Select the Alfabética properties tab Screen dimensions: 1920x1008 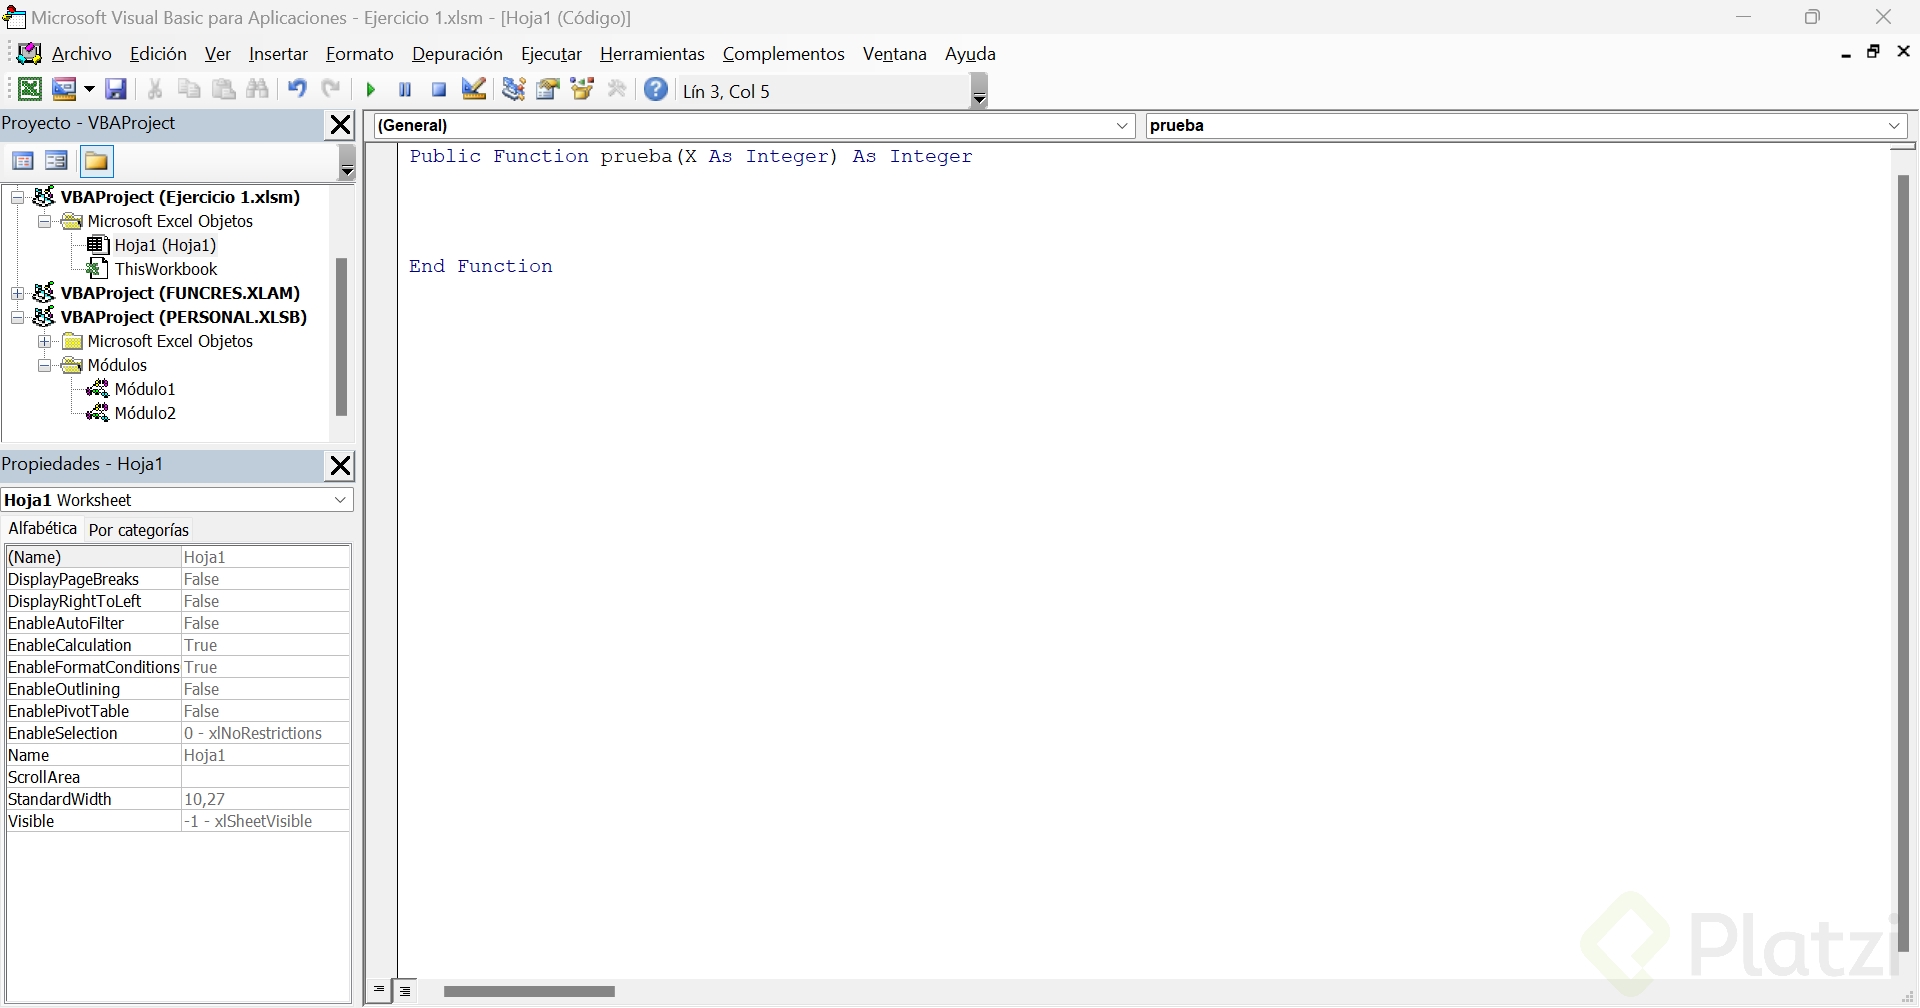[42, 529]
